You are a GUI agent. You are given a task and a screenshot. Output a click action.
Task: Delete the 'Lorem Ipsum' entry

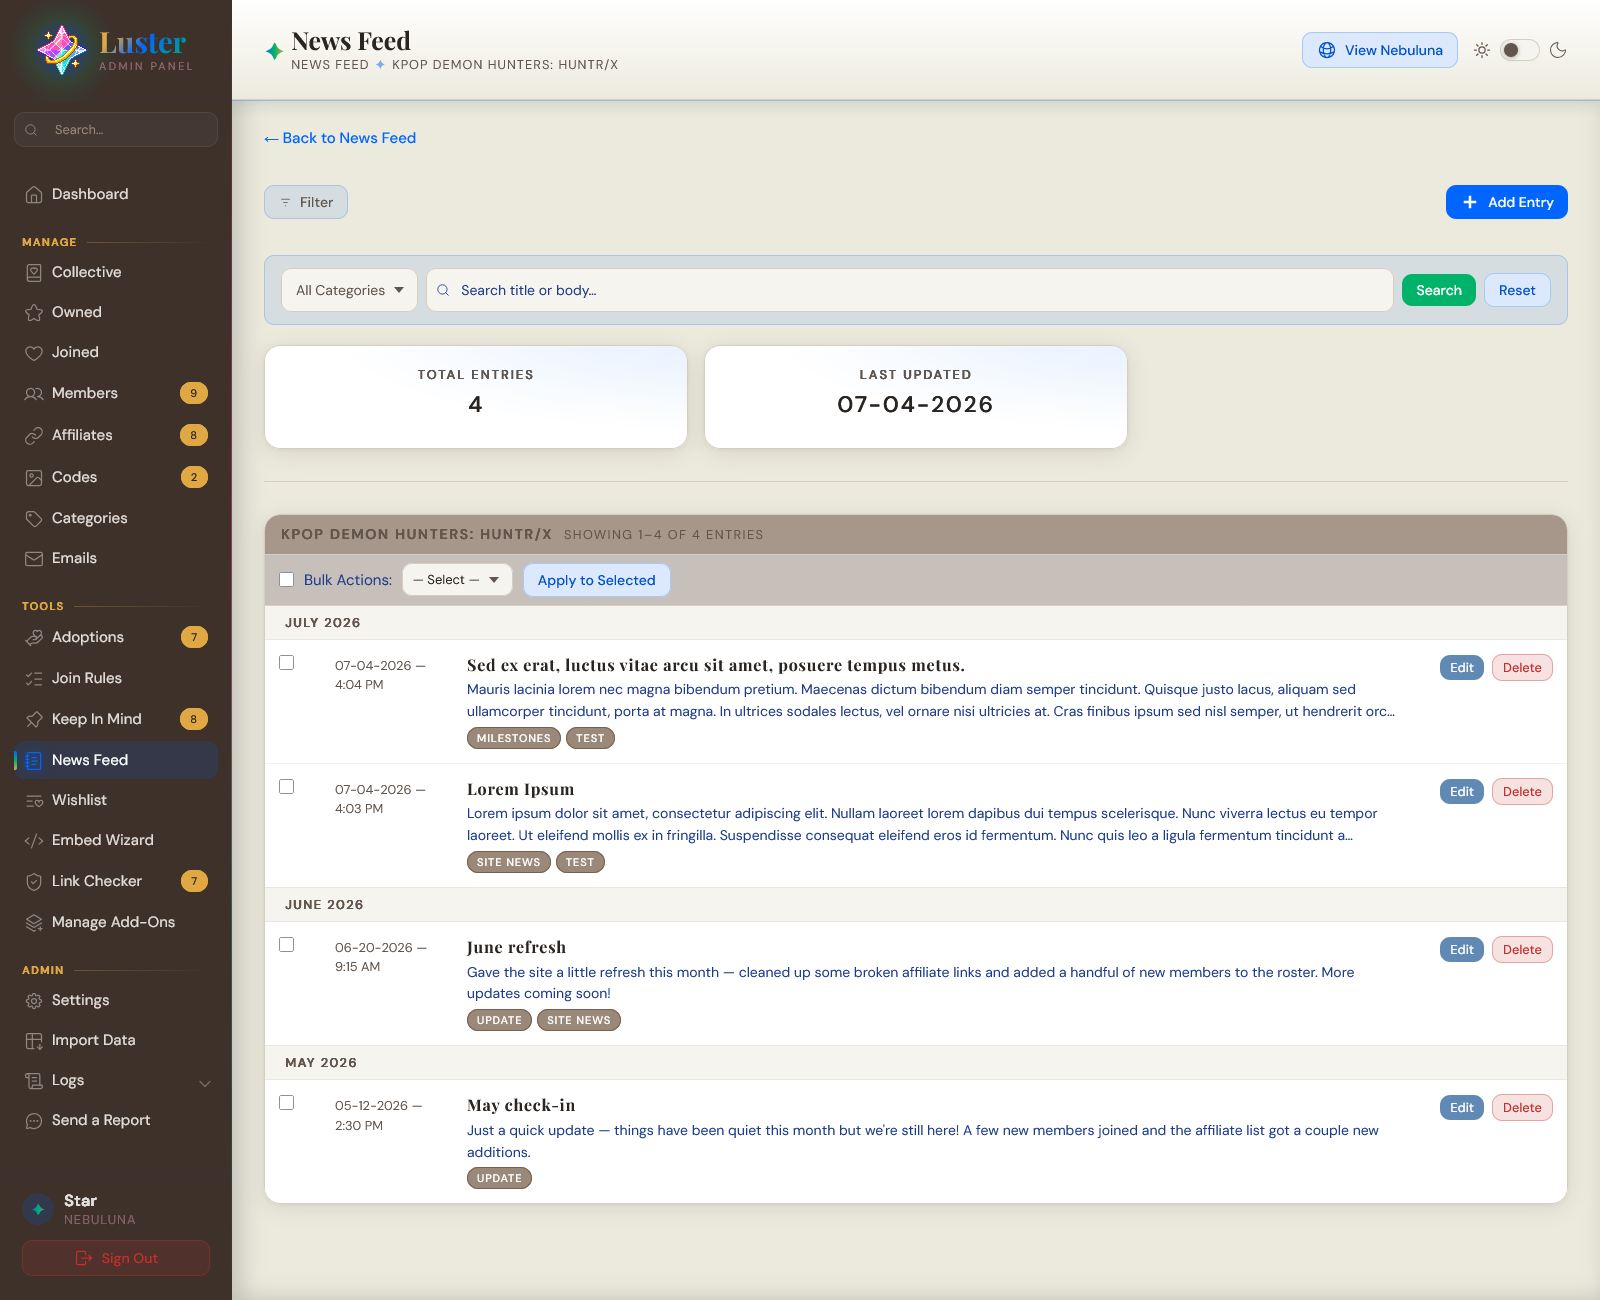[x=1522, y=792]
